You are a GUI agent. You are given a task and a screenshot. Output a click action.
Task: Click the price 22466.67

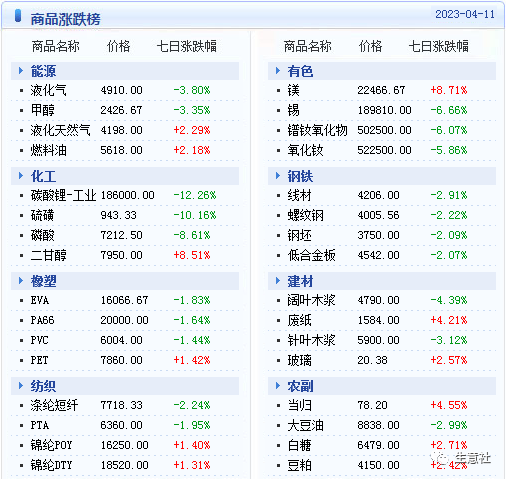pyautogui.click(x=381, y=90)
